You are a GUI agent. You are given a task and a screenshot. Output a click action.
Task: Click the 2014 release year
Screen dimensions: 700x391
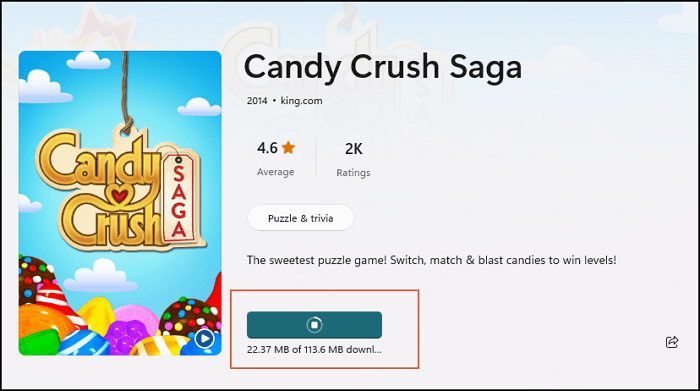257,101
